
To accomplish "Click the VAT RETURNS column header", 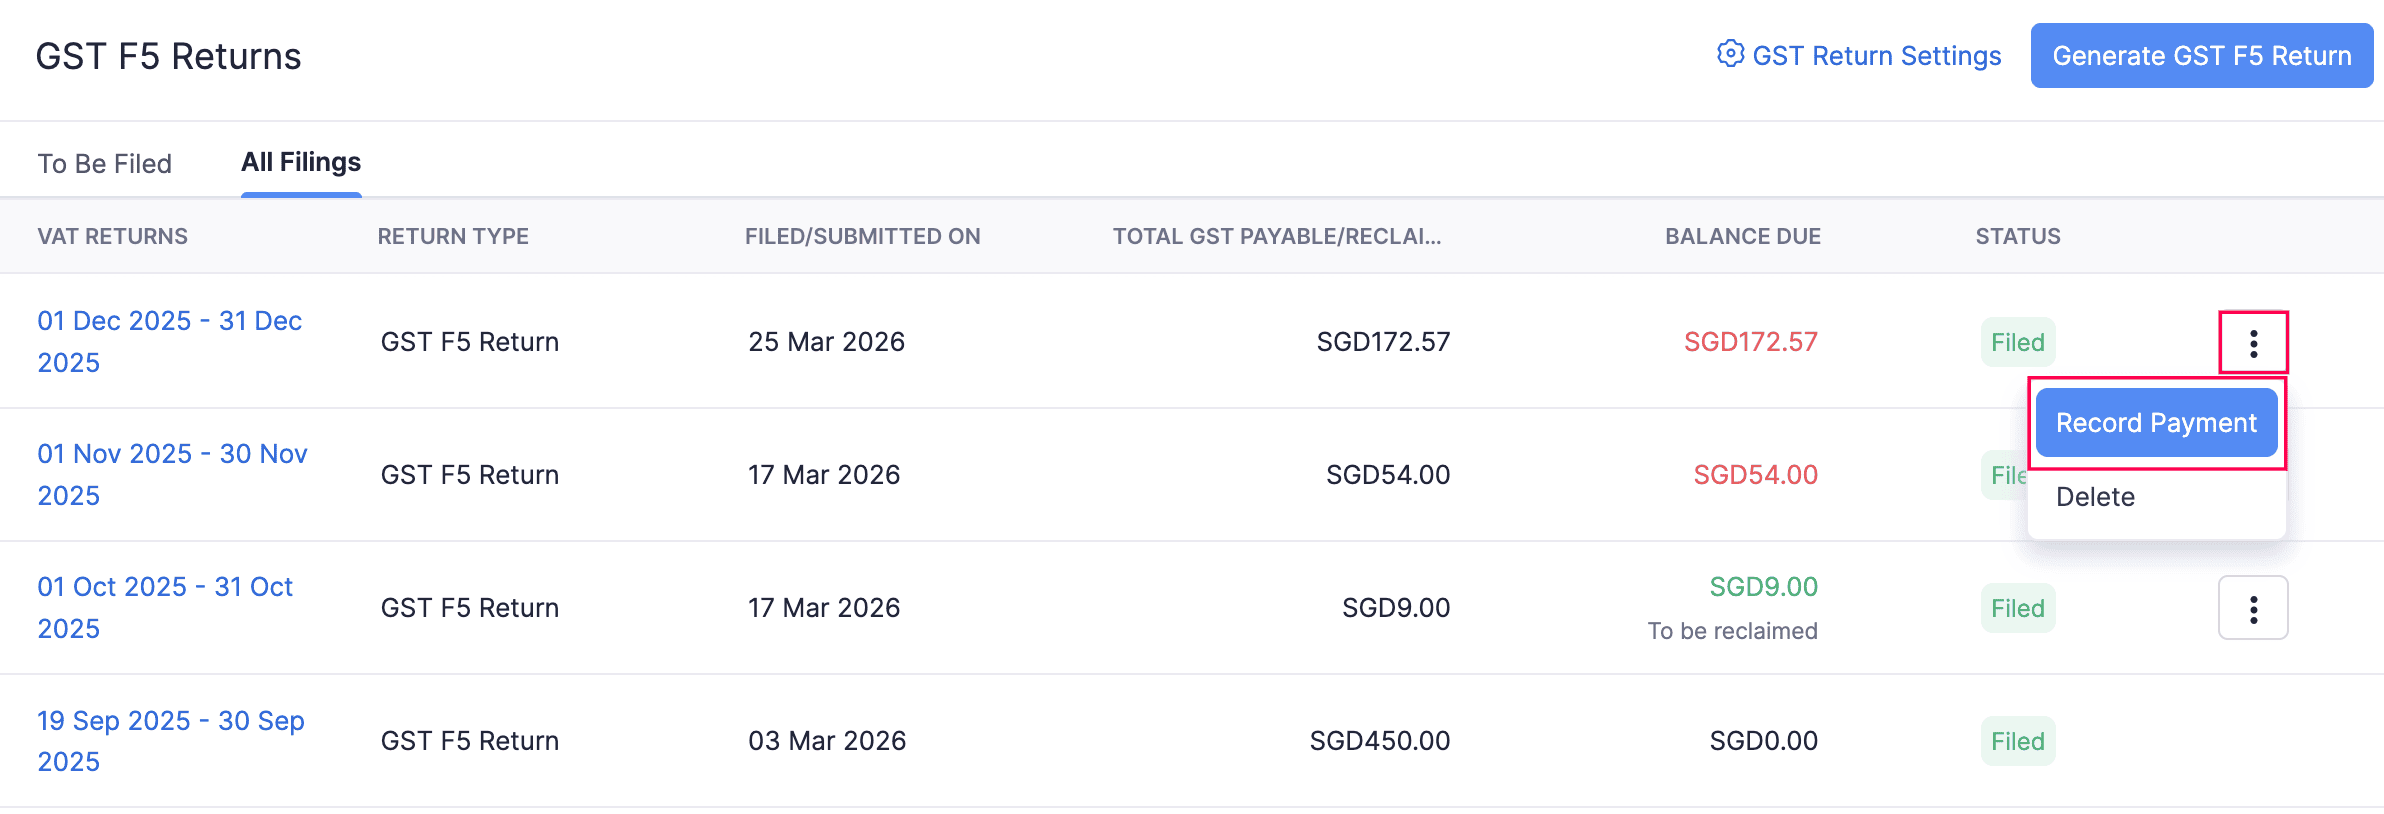I will tap(112, 236).
